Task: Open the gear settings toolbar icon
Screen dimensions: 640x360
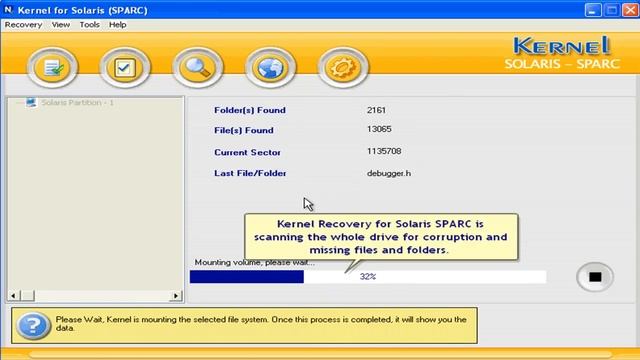Action: pyautogui.click(x=343, y=68)
